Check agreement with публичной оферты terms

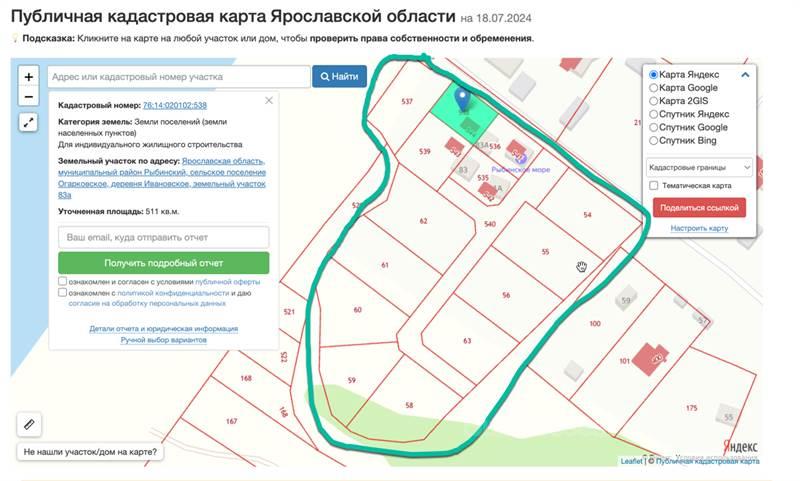tap(63, 282)
